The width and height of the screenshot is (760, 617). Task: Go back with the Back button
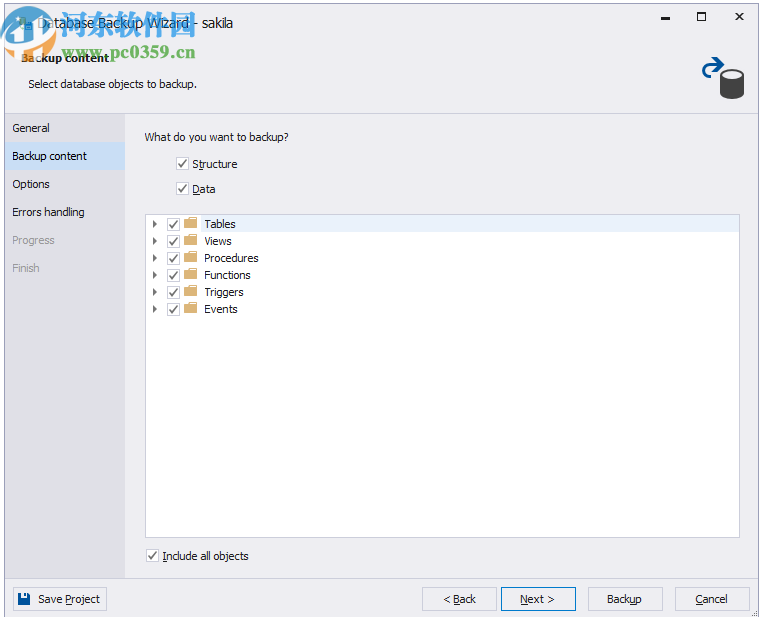[459, 599]
